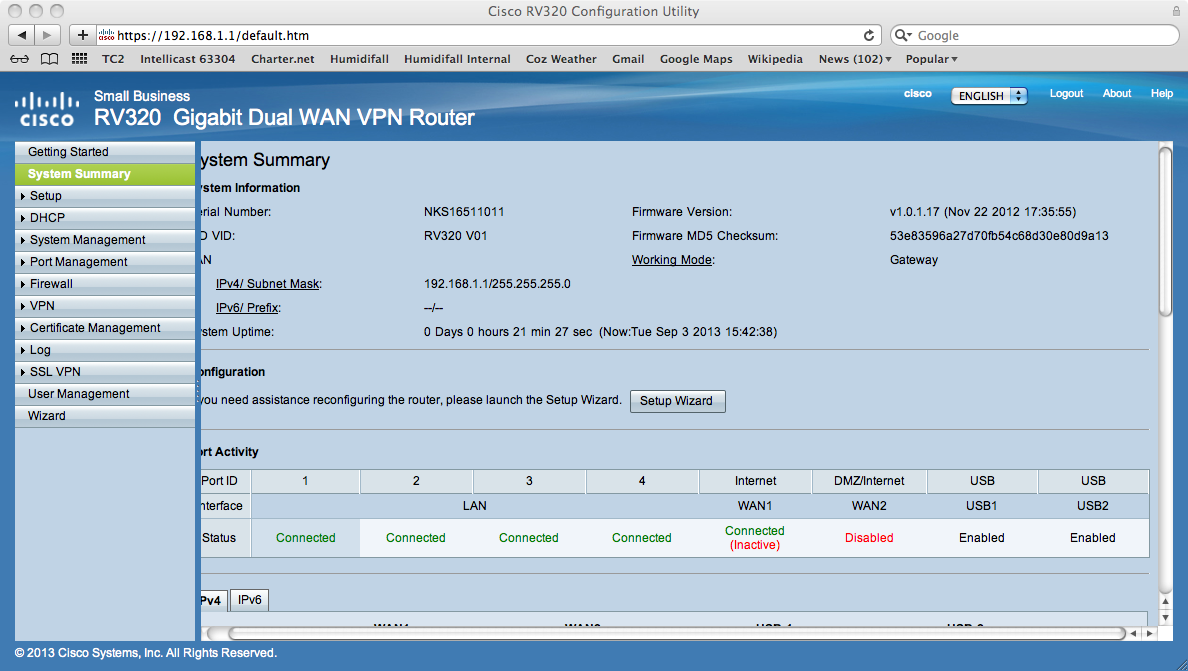Open the Charter.net bookmark

283,59
